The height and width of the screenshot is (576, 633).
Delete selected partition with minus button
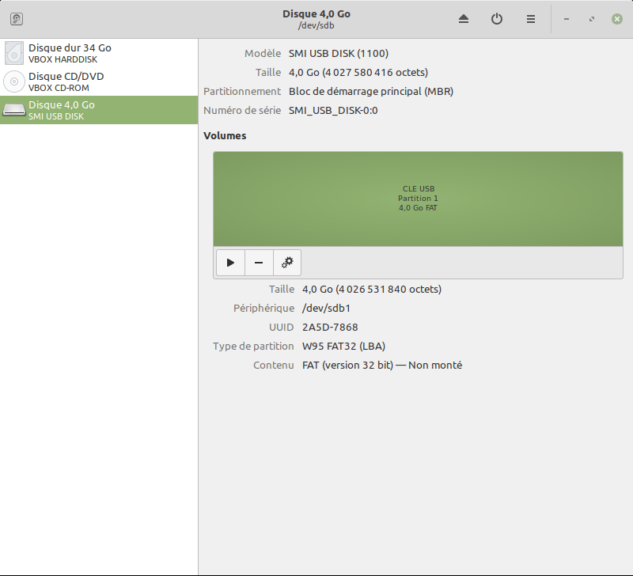[x=259, y=263]
